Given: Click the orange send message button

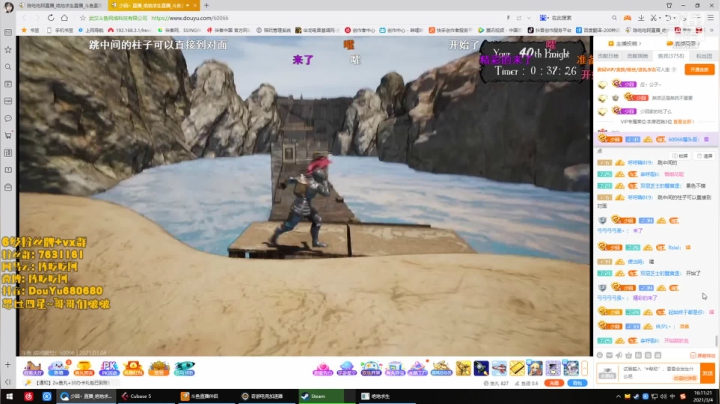Looking at the screenshot, I should click(707, 373).
